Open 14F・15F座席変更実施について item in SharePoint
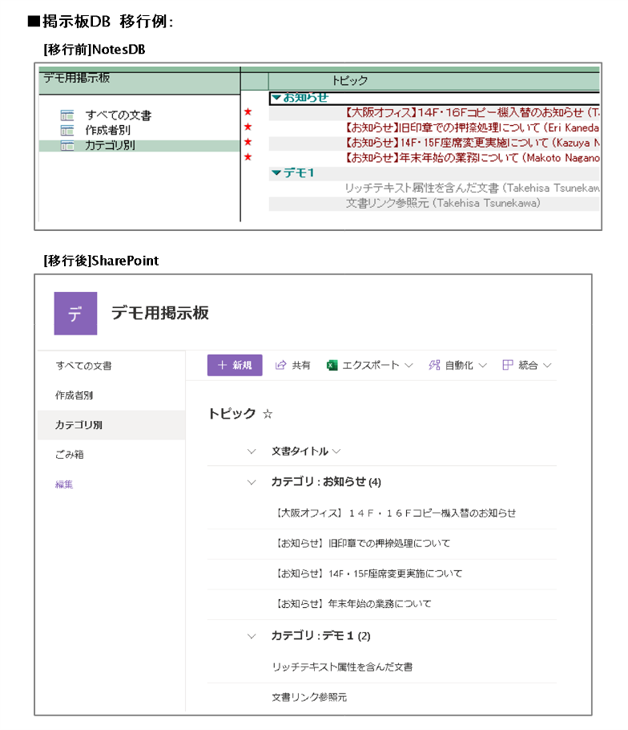 click(x=369, y=574)
